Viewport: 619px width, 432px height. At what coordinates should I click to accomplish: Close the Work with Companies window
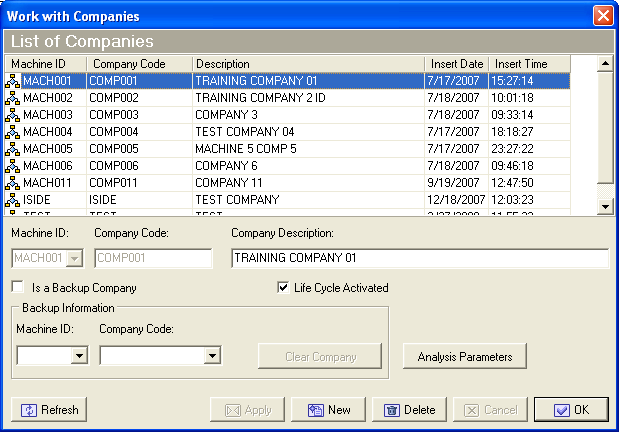(603, 16)
